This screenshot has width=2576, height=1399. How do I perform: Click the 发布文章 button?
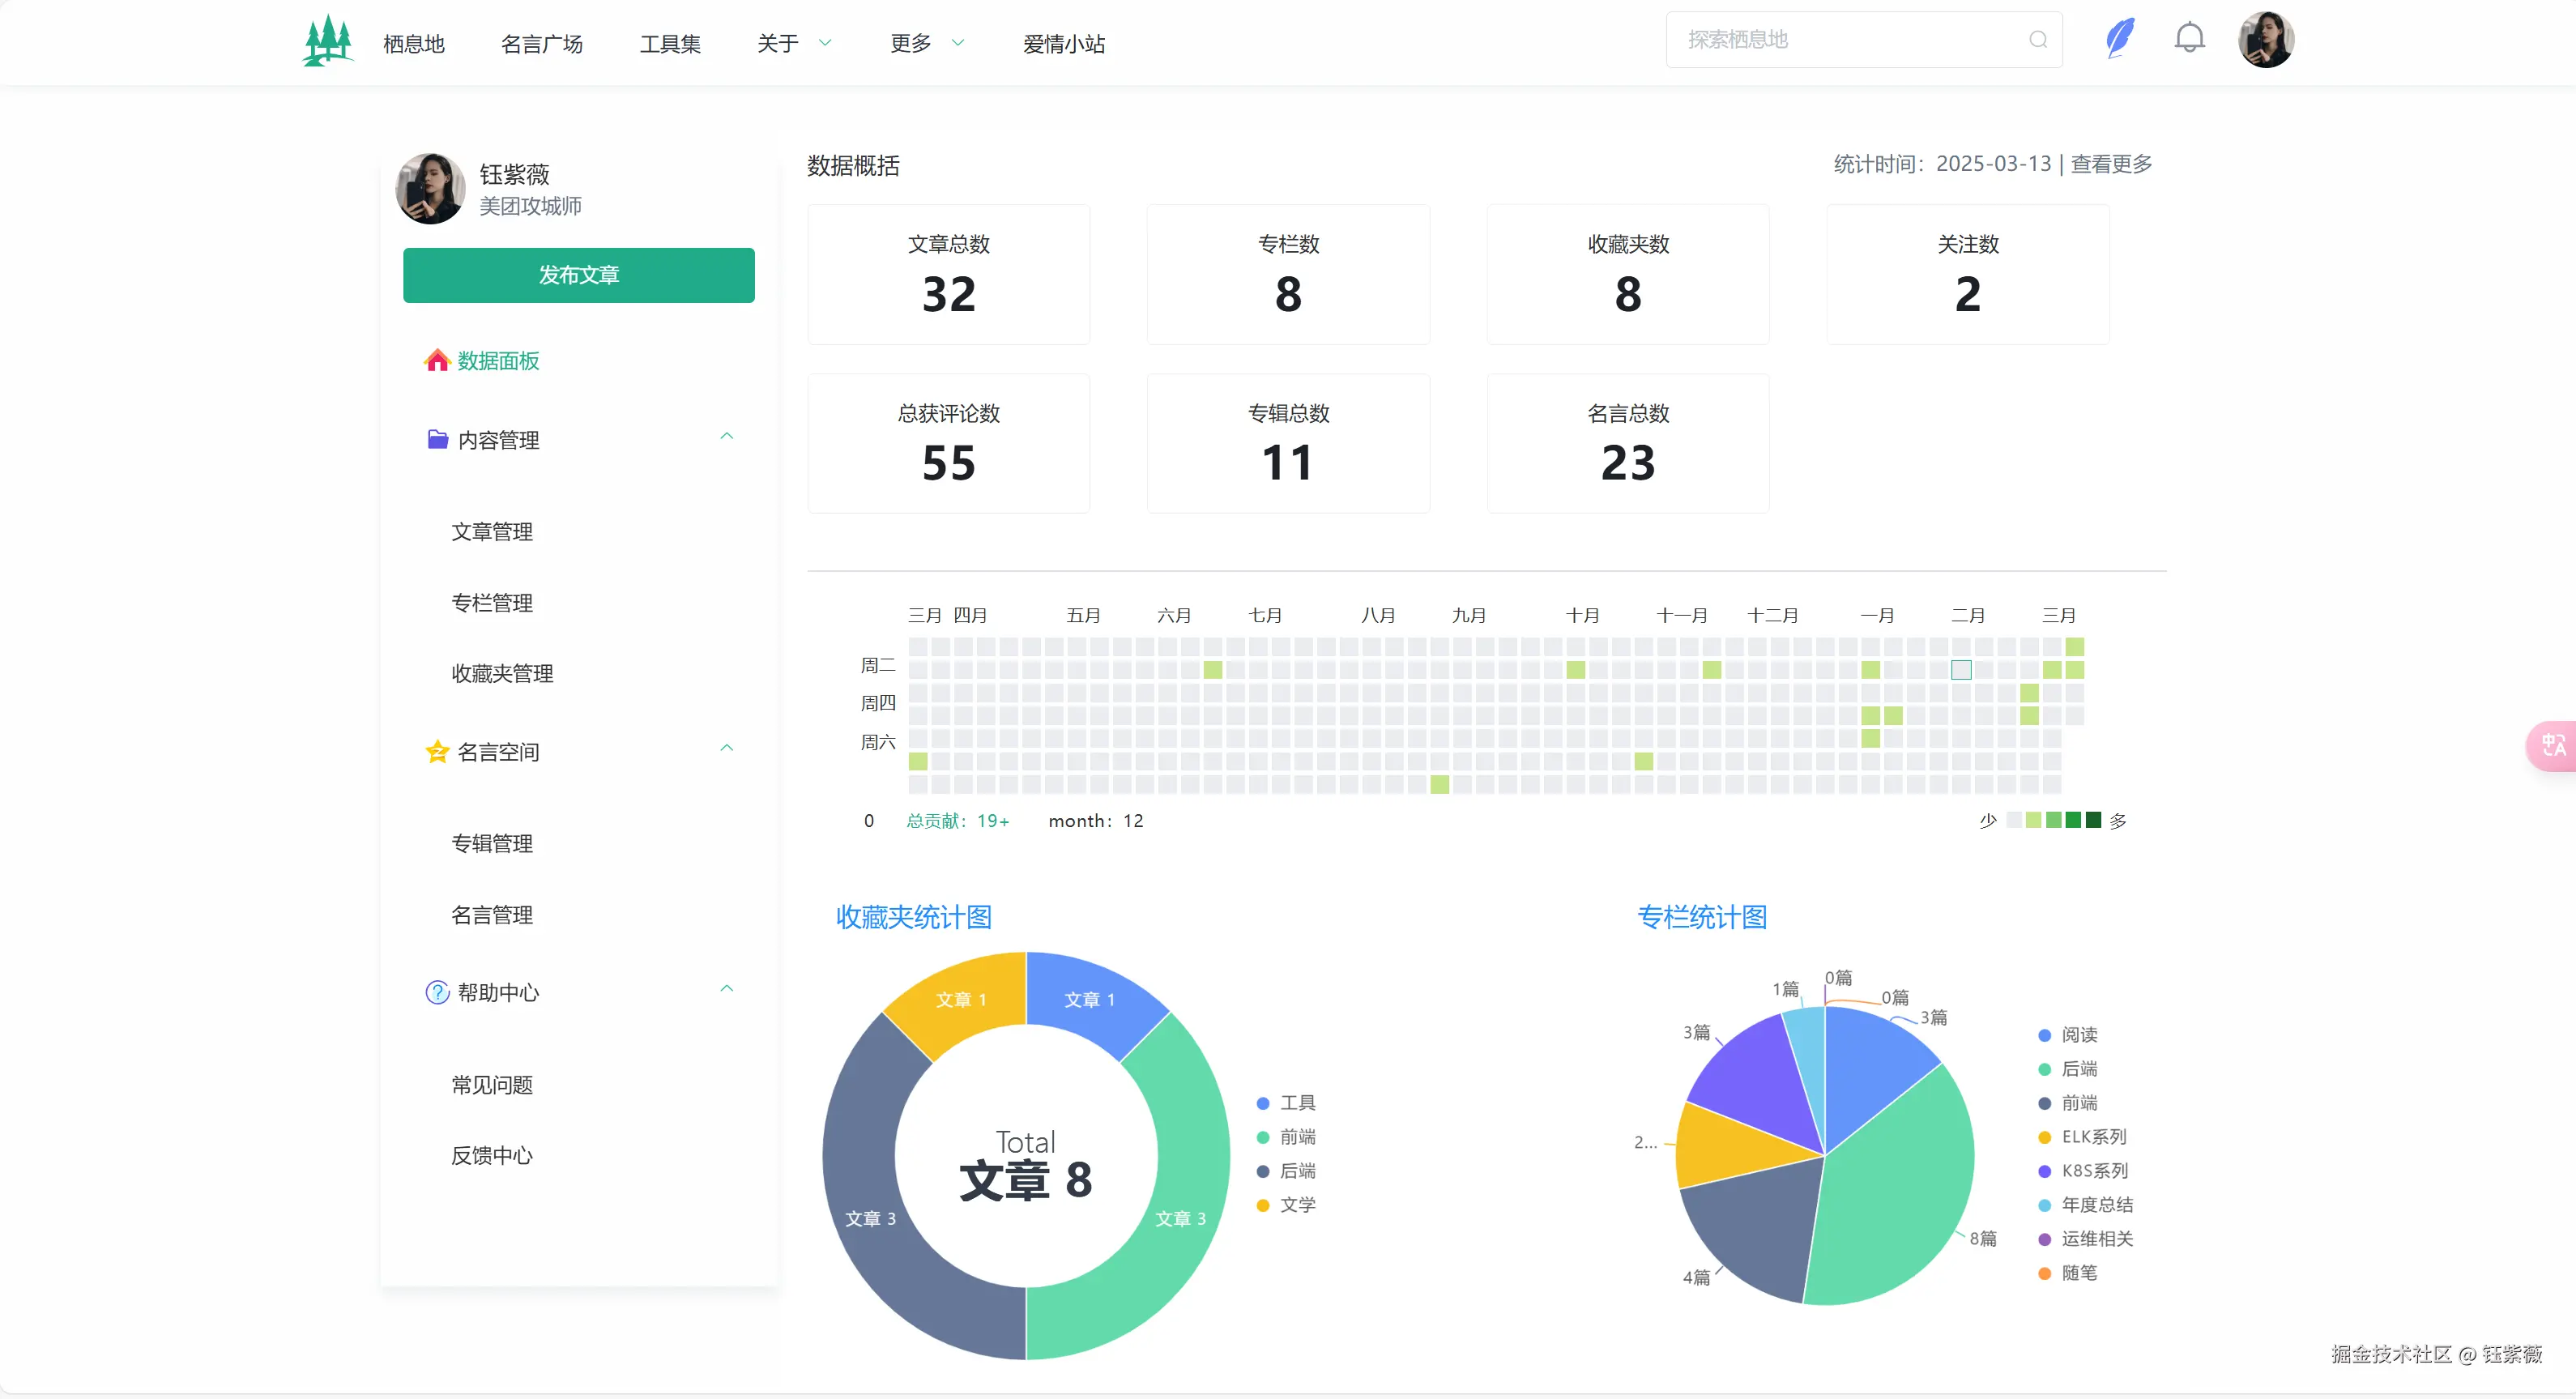[x=578, y=275]
